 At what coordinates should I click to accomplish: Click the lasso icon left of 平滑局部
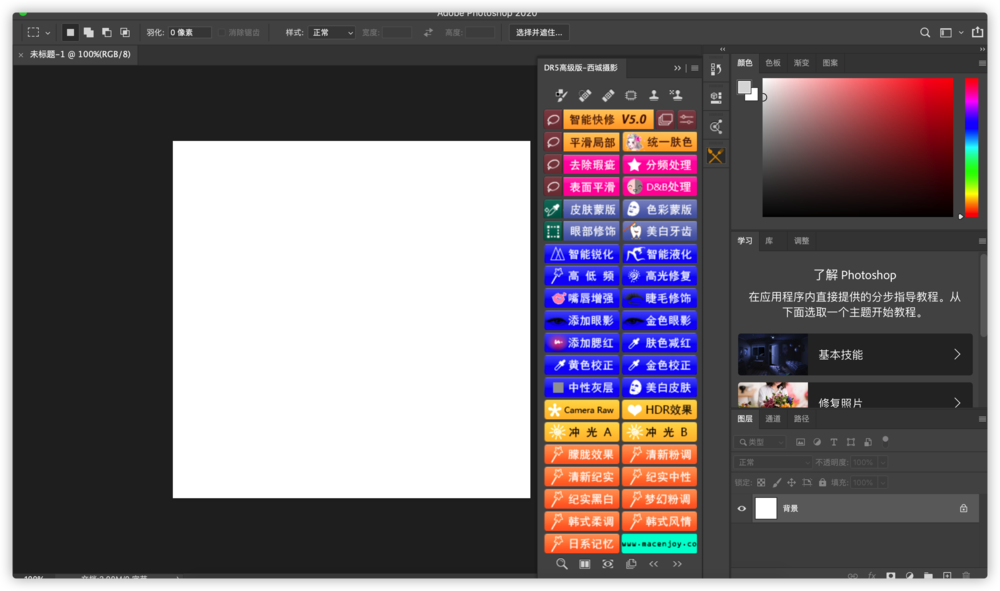pyautogui.click(x=553, y=142)
